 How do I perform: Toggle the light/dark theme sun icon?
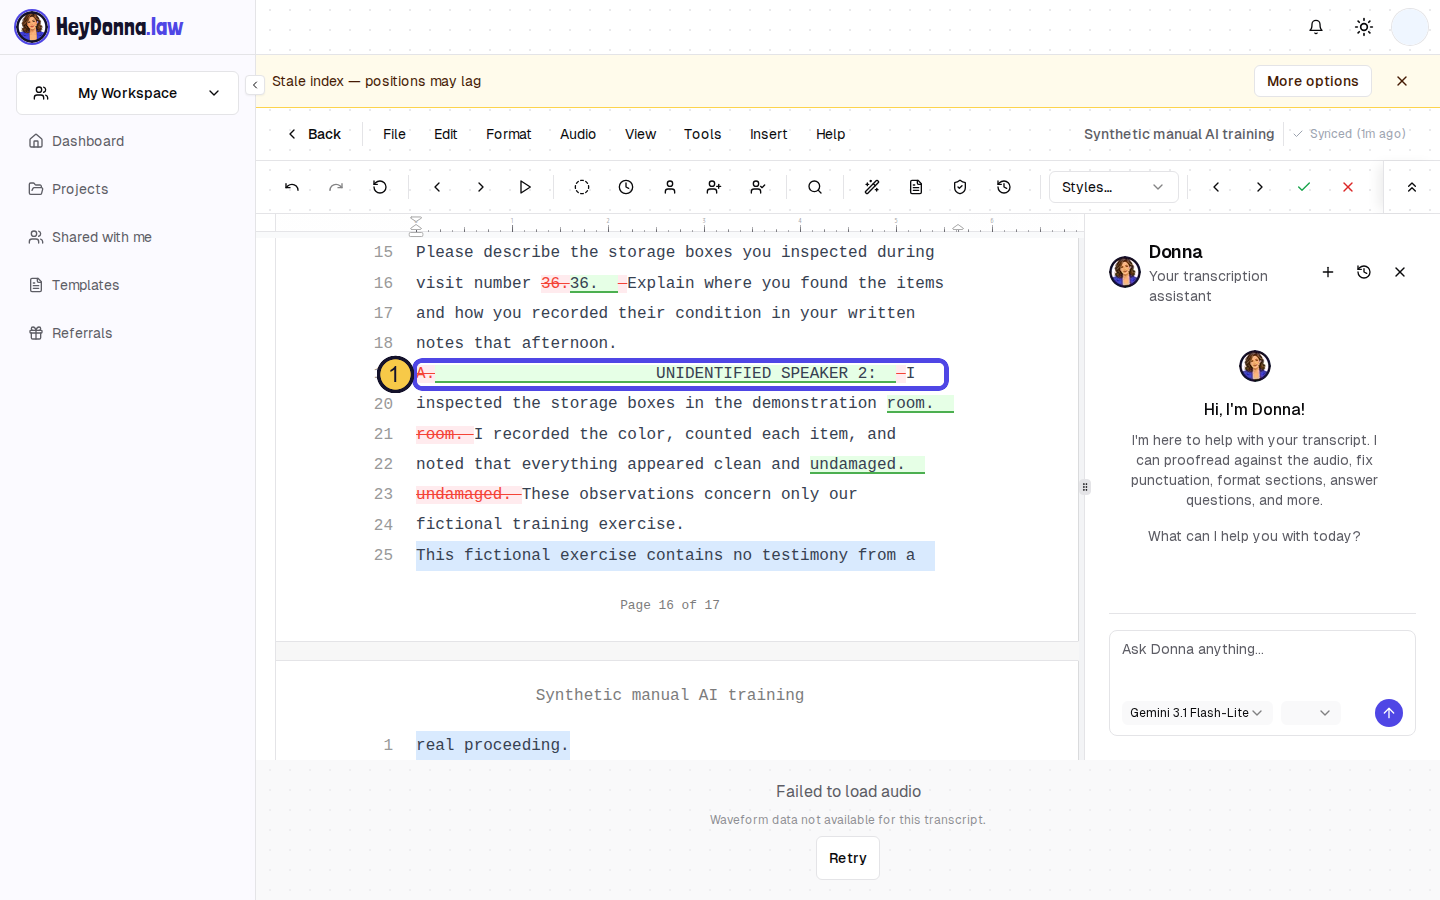1364,27
